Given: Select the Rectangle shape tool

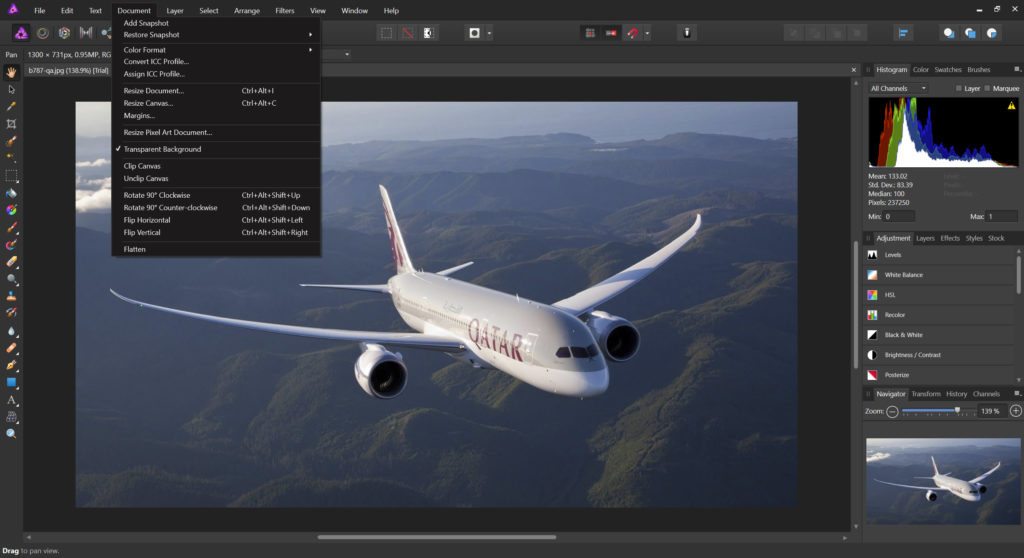Looking at the screenshot, I should coord(11,382).
